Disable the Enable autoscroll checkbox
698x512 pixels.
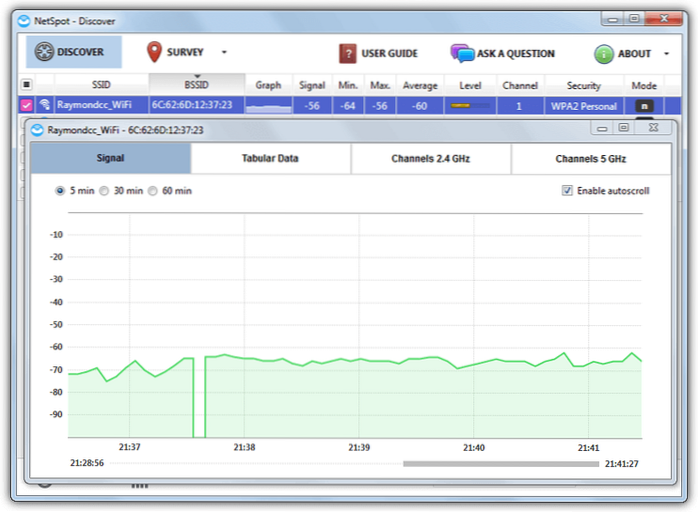(567, 190)
